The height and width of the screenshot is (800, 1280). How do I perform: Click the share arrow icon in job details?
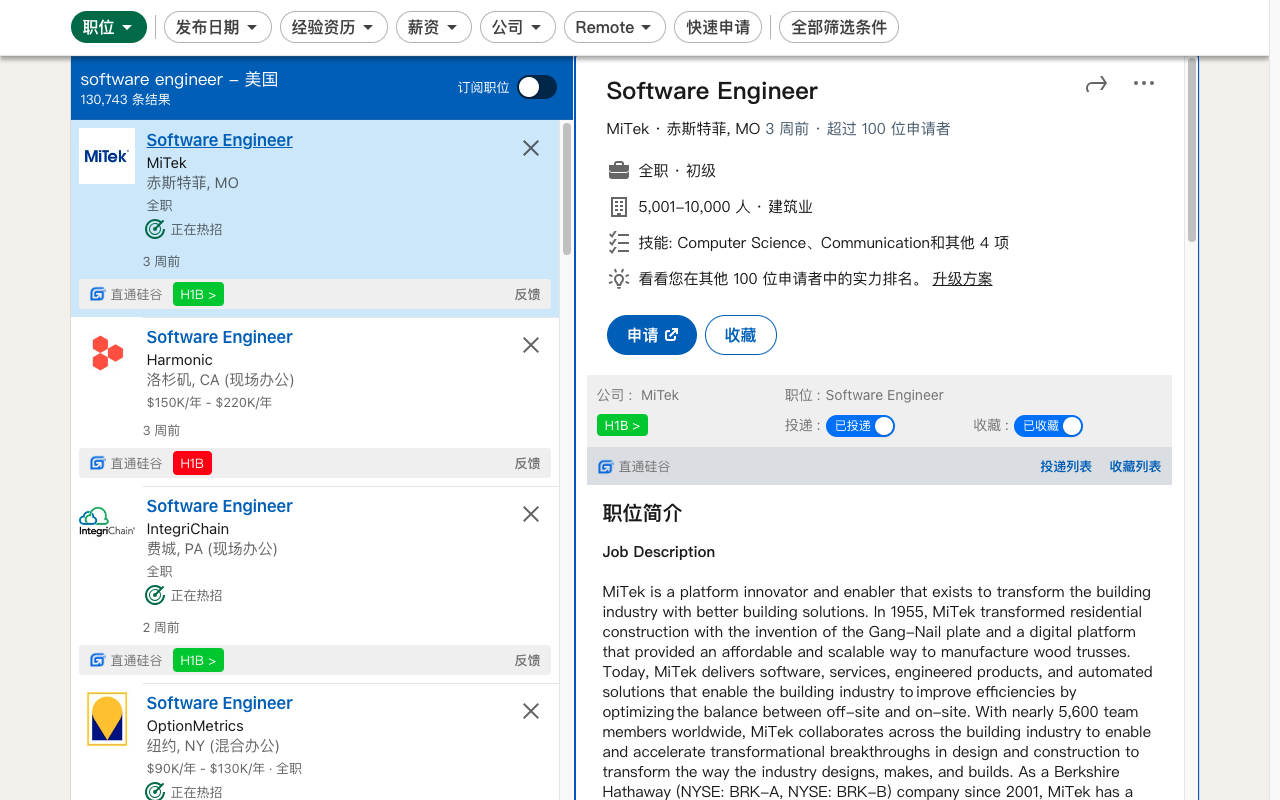[1096, 84]
